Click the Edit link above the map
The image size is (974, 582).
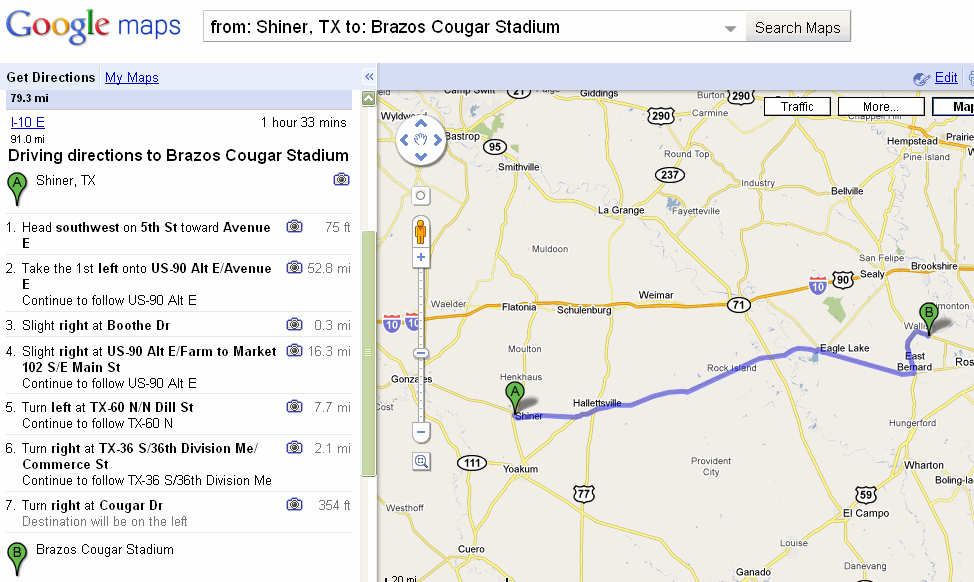coord(945,78)
